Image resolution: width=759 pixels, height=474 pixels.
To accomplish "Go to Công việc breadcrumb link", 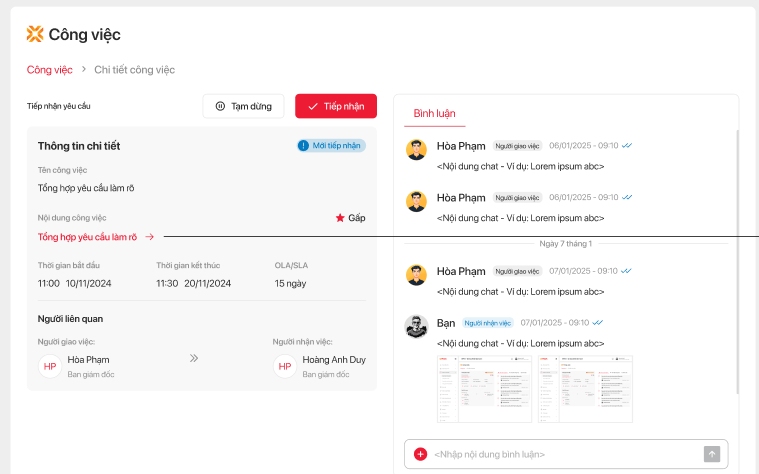I will 49,70.
